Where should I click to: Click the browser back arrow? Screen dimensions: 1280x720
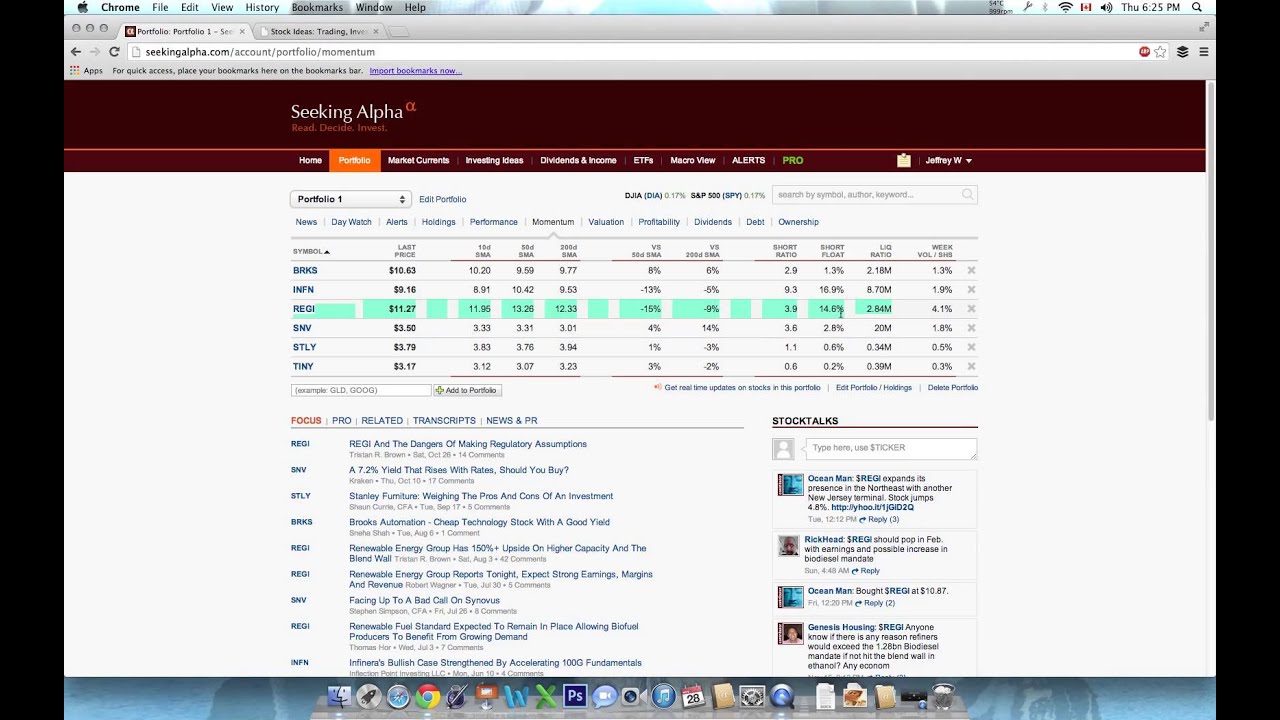(x=76, y=52)
